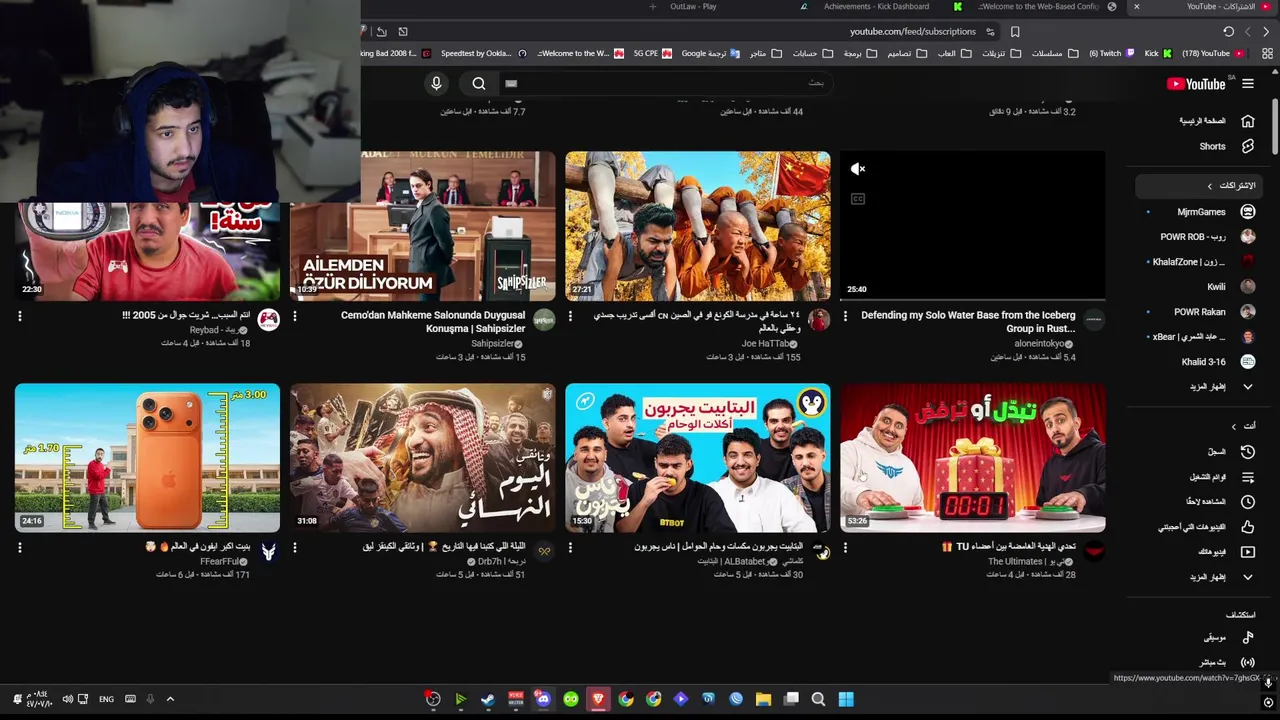The image size is (1280, 720).
Task: Open File Explorer from the taskbar
Action: (x=763, y=699)
